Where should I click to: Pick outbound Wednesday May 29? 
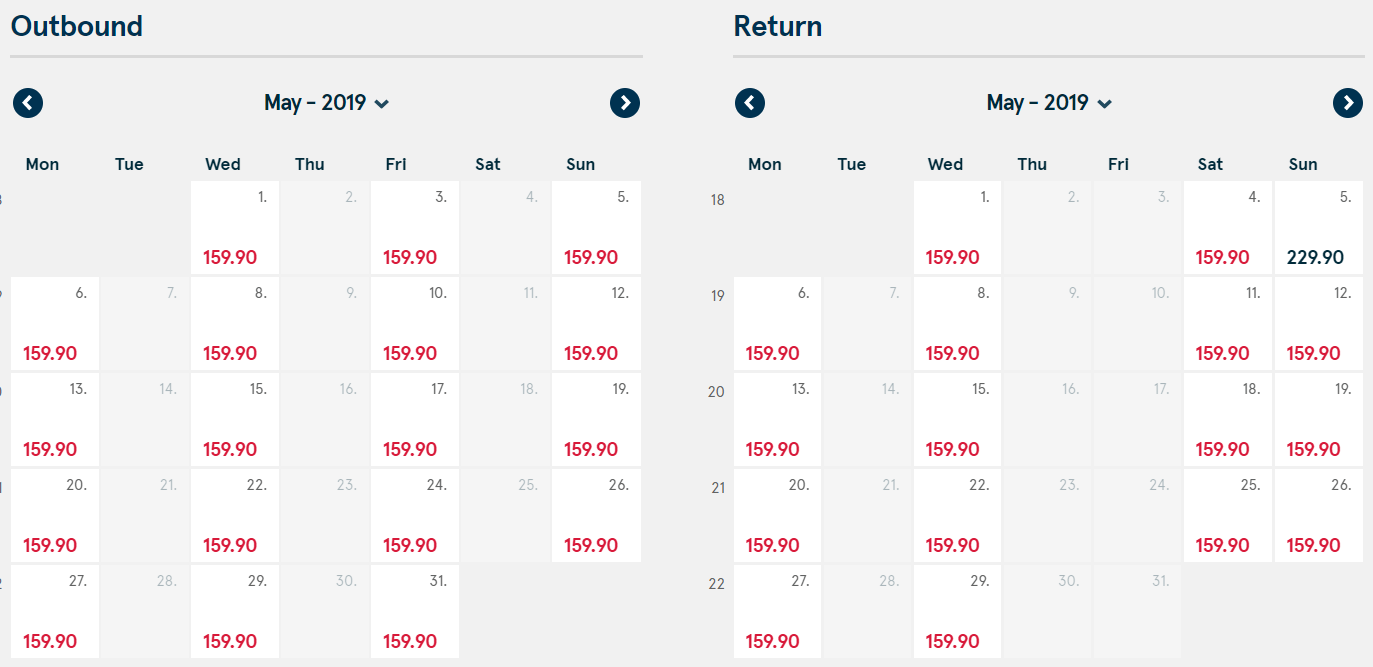pos(235,611)
